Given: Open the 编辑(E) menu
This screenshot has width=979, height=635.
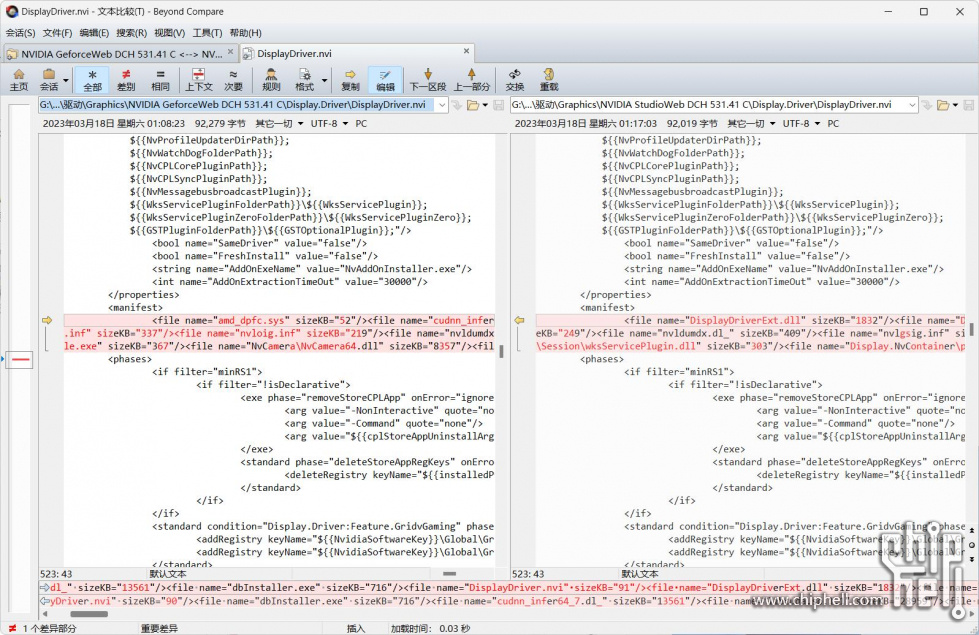Looking at the screenshot, I should 94,32.
